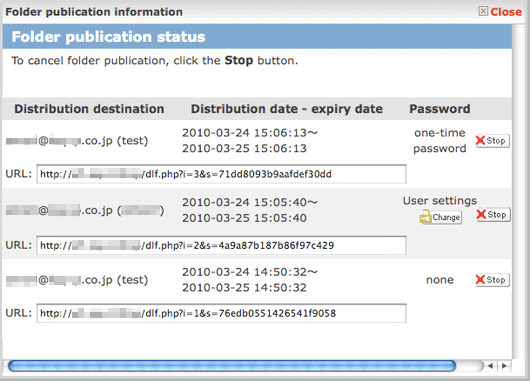Viewport: 530px width, 381px height.
Task: Click the Distribution date - expiry date header
Action: coord(287,109)
